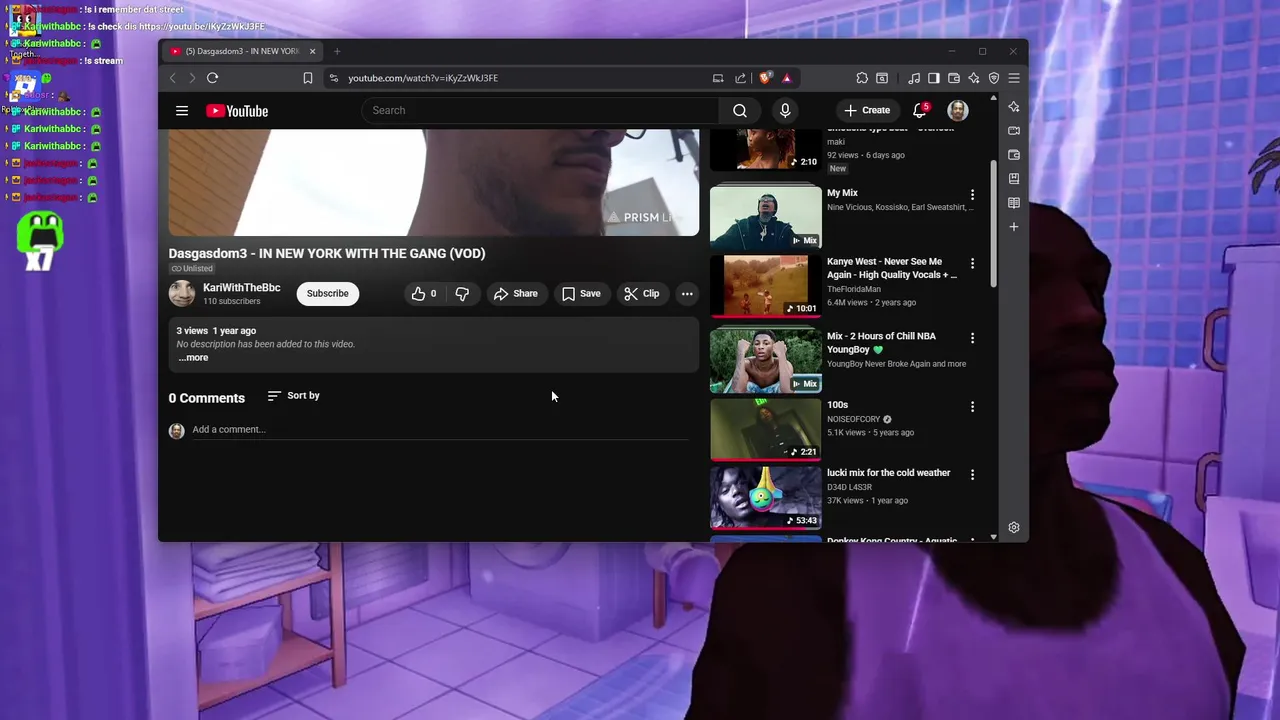Open wallet icon in the side panel

(x=1014, y=155)
